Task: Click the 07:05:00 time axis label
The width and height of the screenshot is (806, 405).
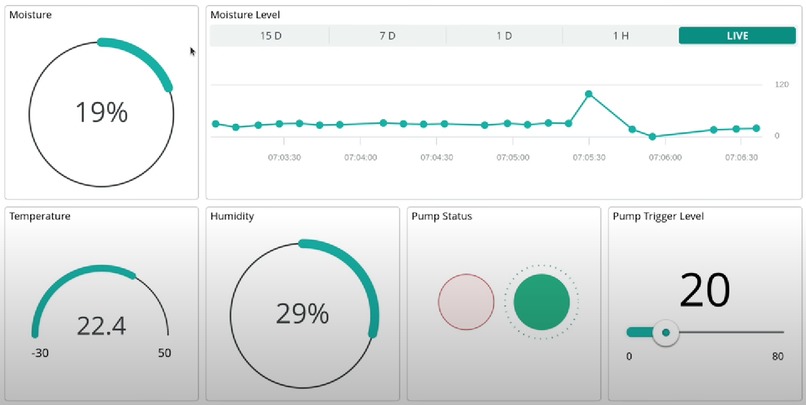Action: (x=512, y=157)
